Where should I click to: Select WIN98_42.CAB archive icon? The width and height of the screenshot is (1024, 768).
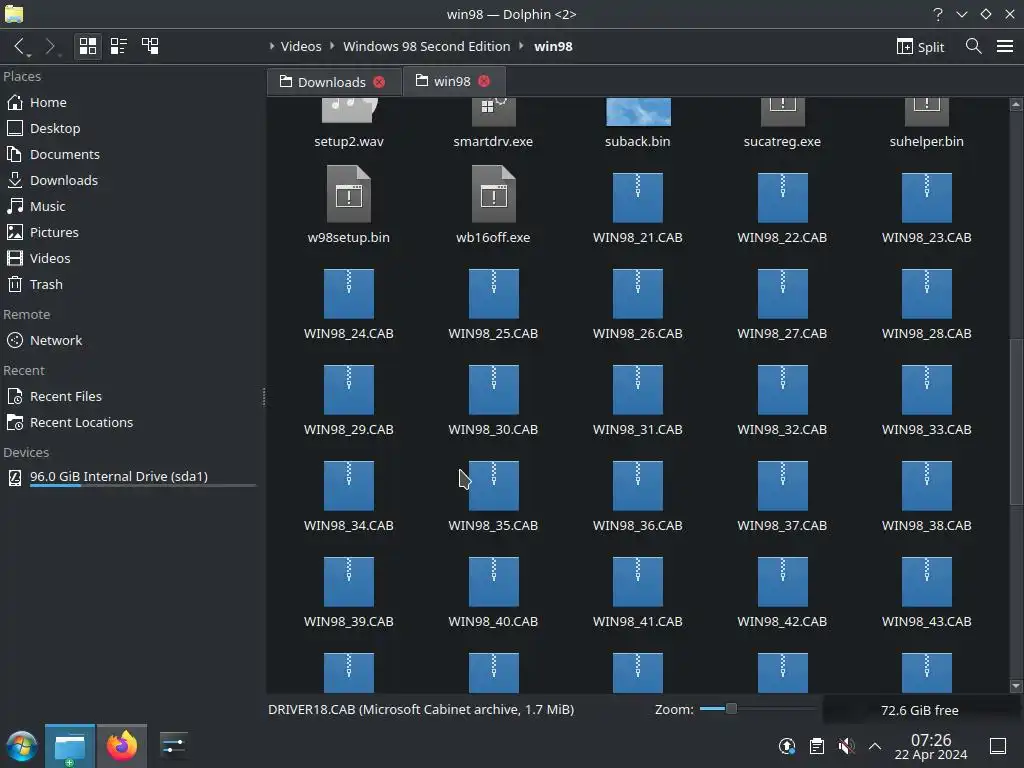point(782,581)
